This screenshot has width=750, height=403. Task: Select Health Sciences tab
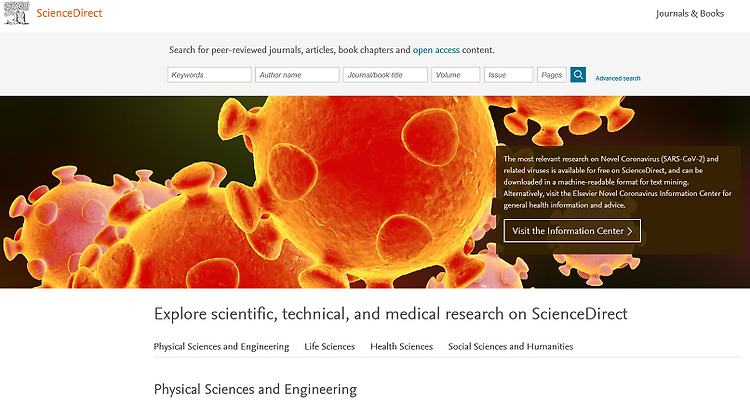401,347
